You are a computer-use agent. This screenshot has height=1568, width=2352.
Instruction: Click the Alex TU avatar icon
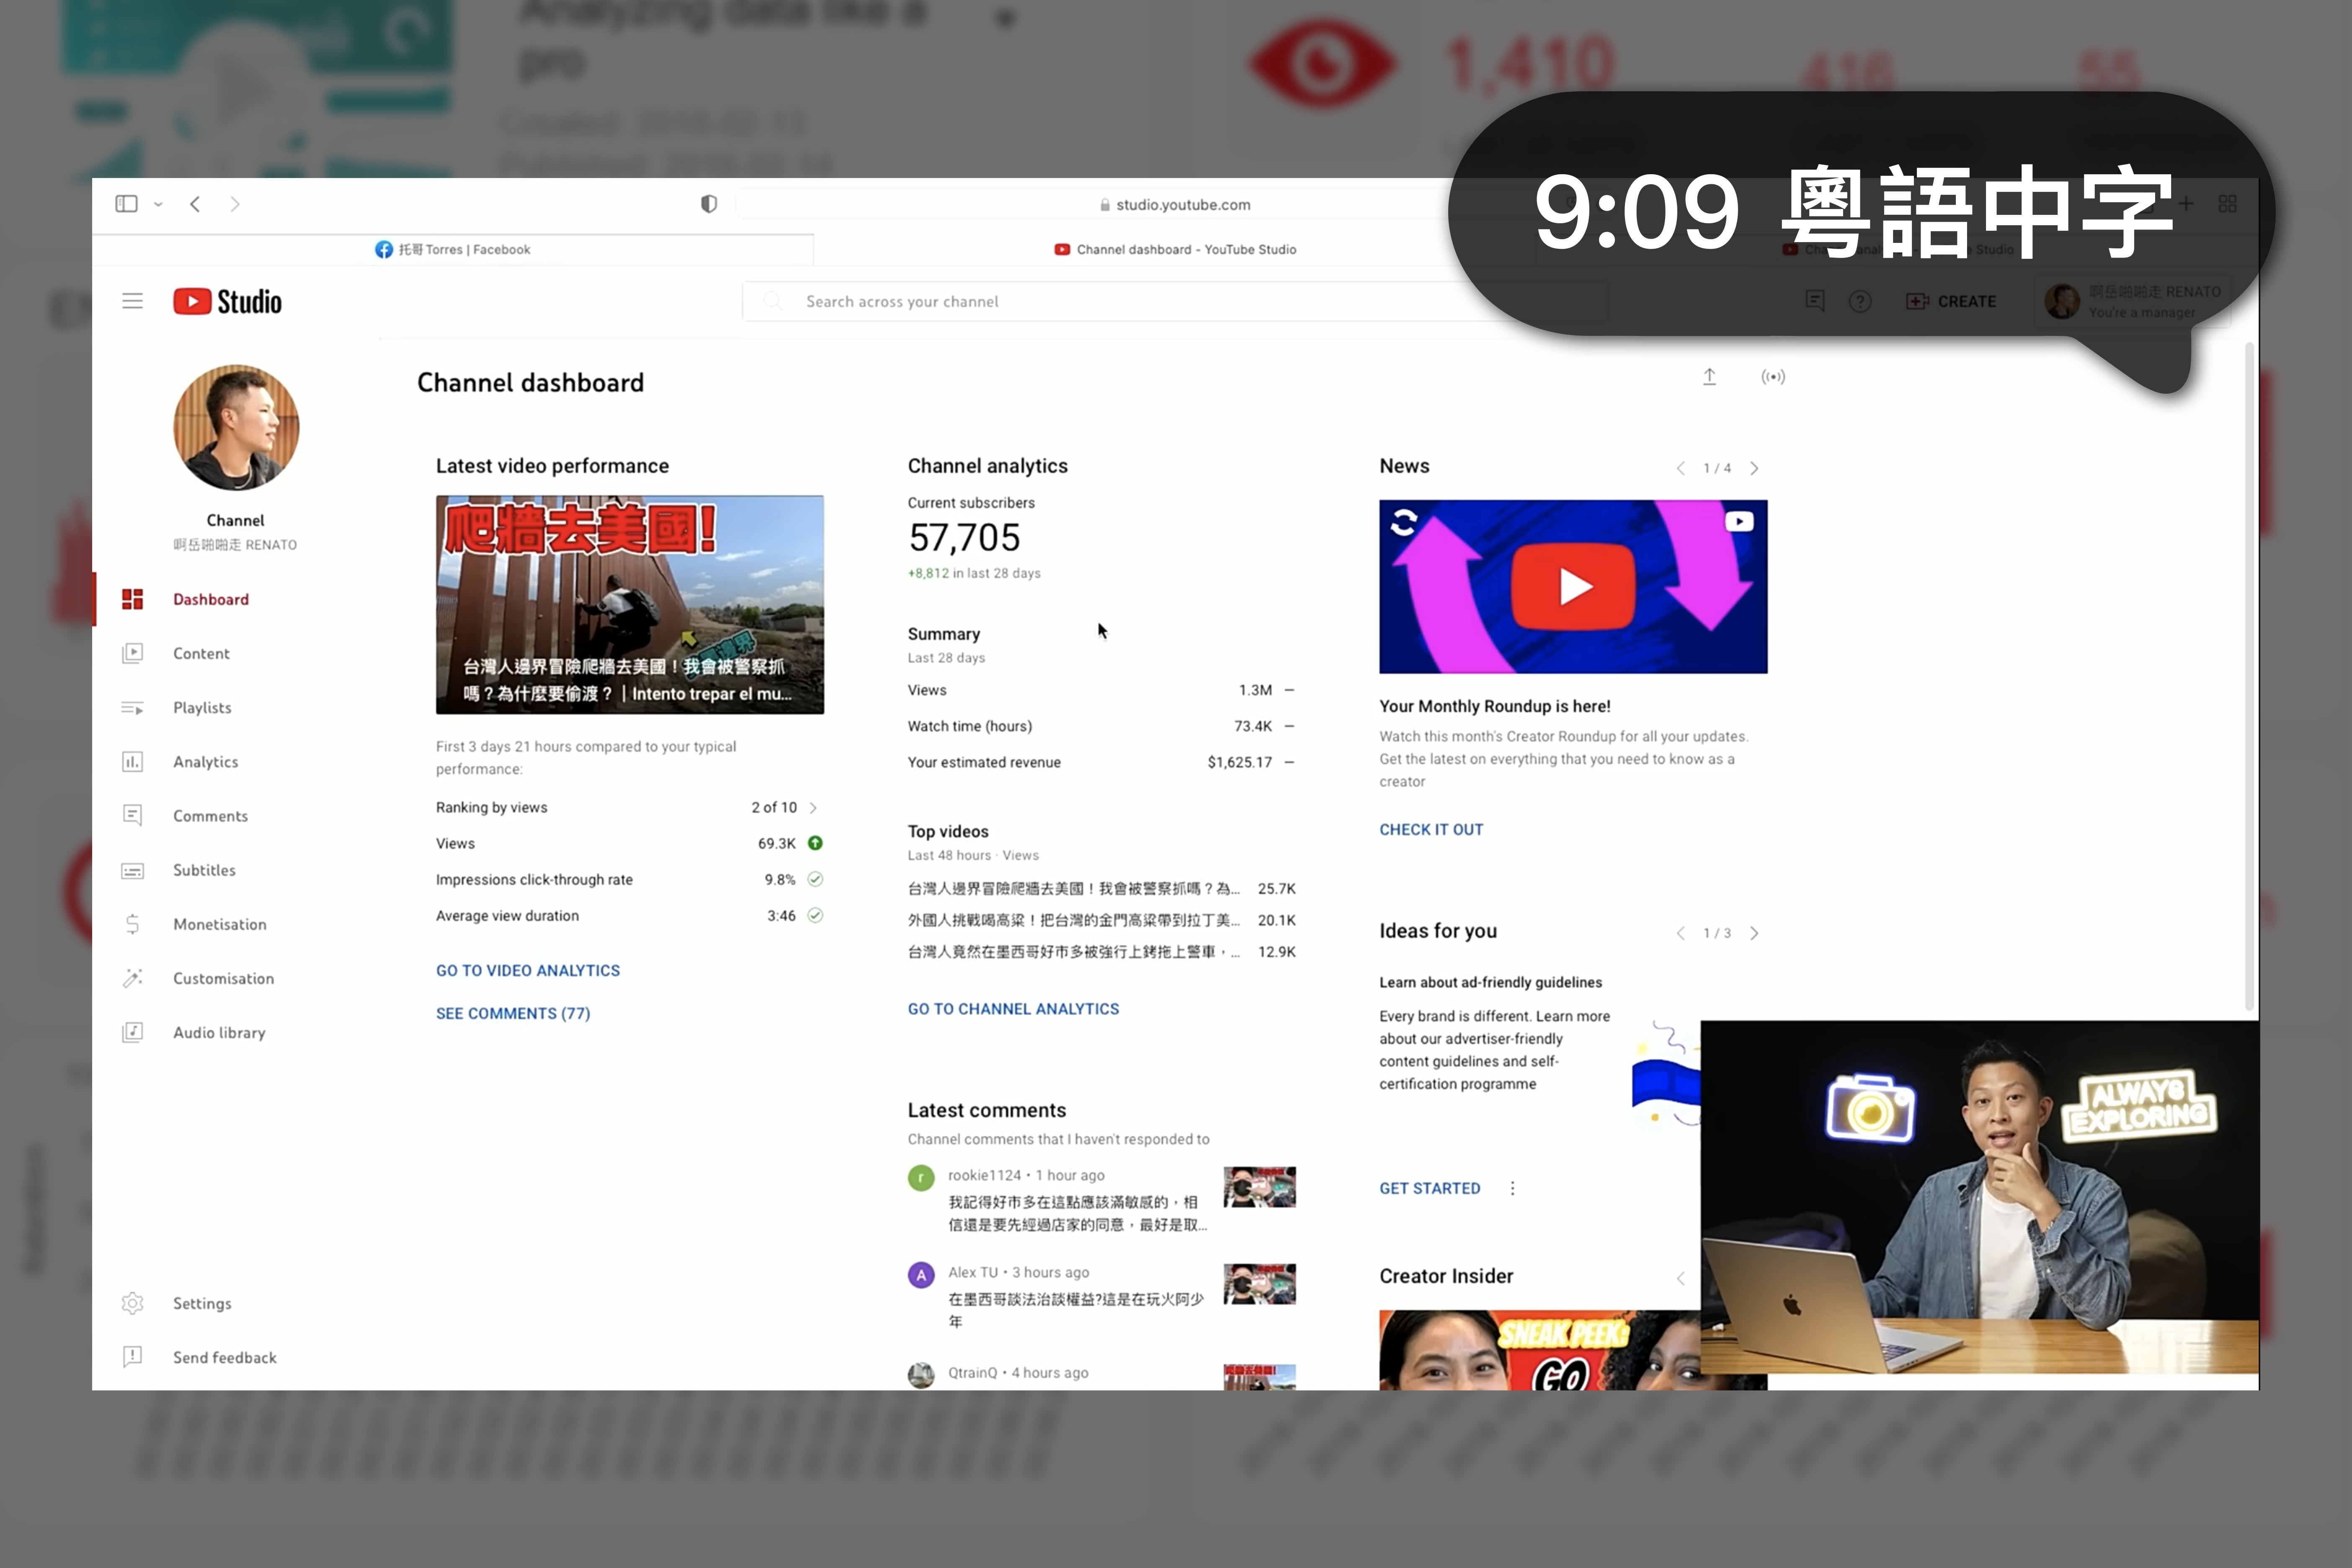(x=921, y=1275)
